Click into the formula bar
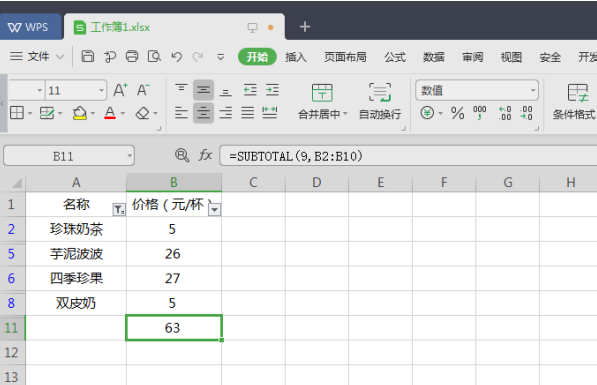The image size is (597, 385). point(408,156)
